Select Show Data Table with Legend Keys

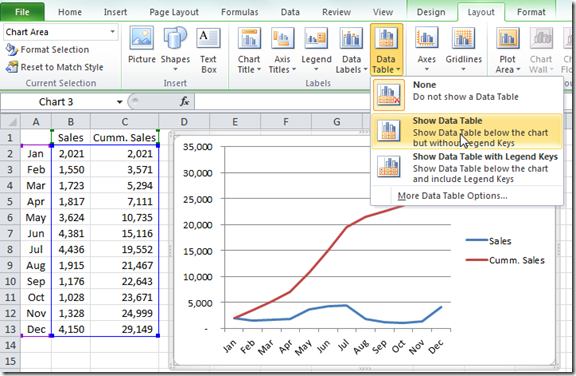(x=467, y=167)
